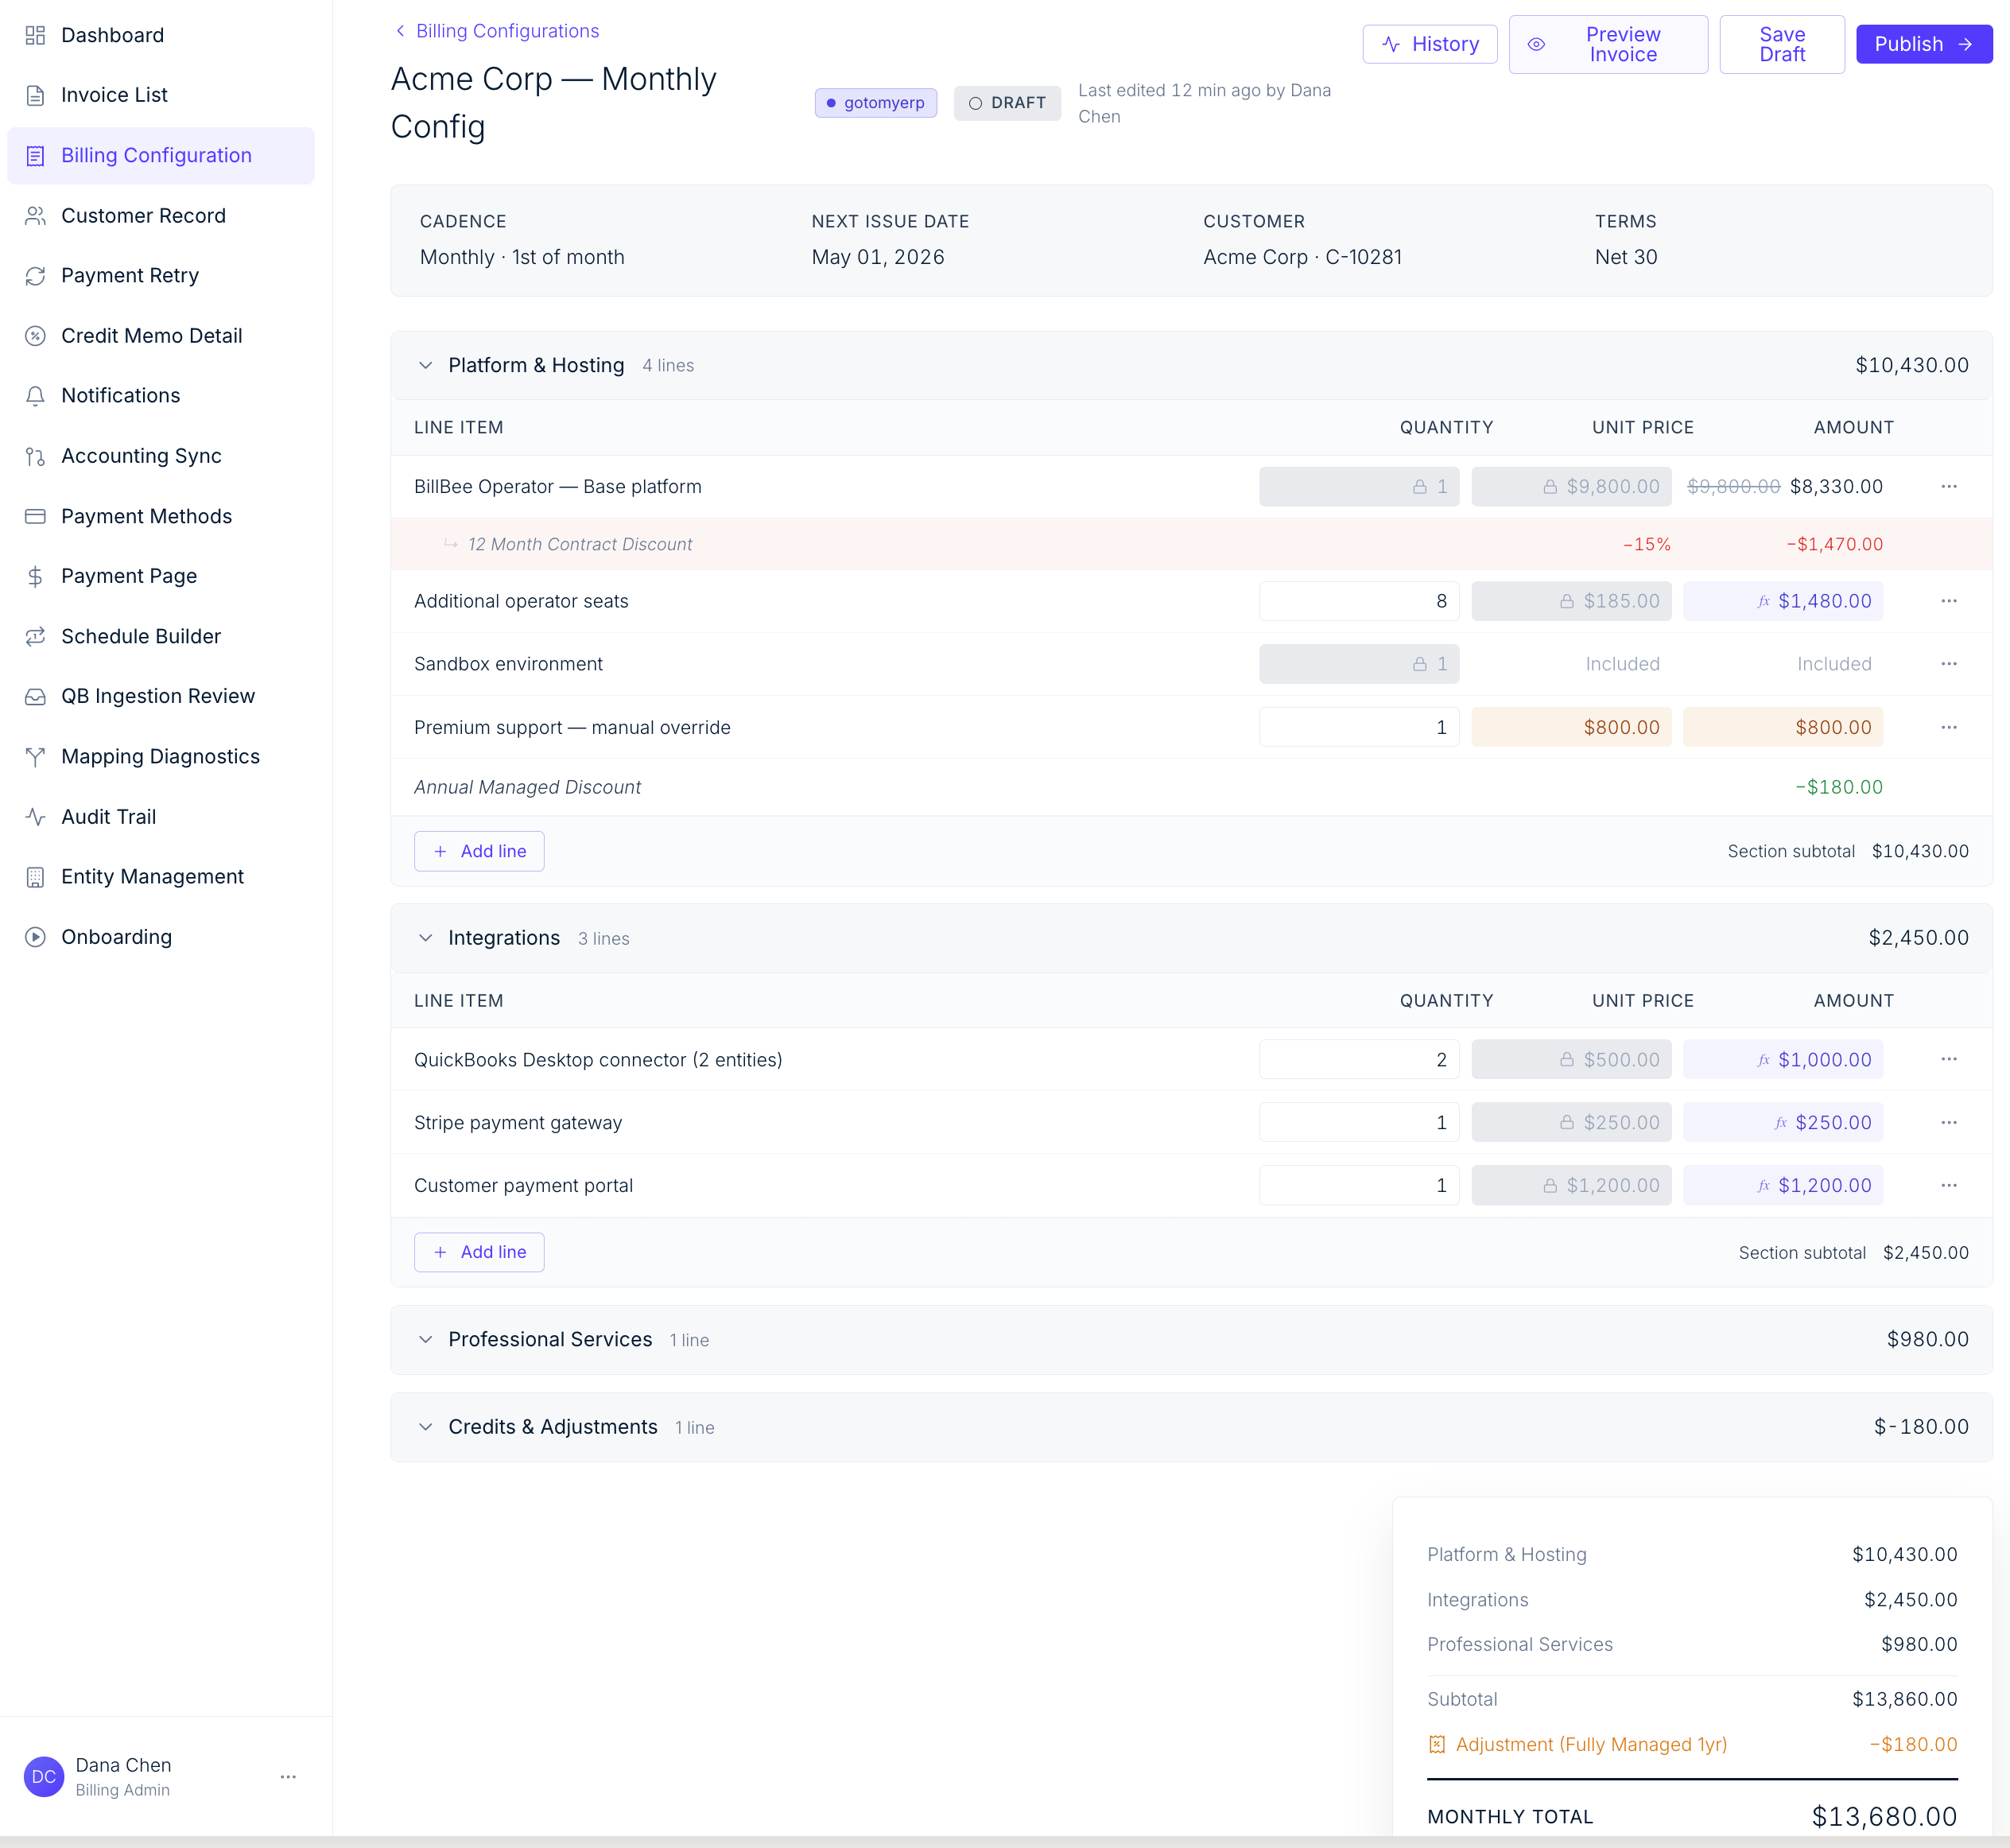Click customer Acme Corp · C-10281
The width and height of the screenshot is (2010, 1848).
tap(1302, 257)
